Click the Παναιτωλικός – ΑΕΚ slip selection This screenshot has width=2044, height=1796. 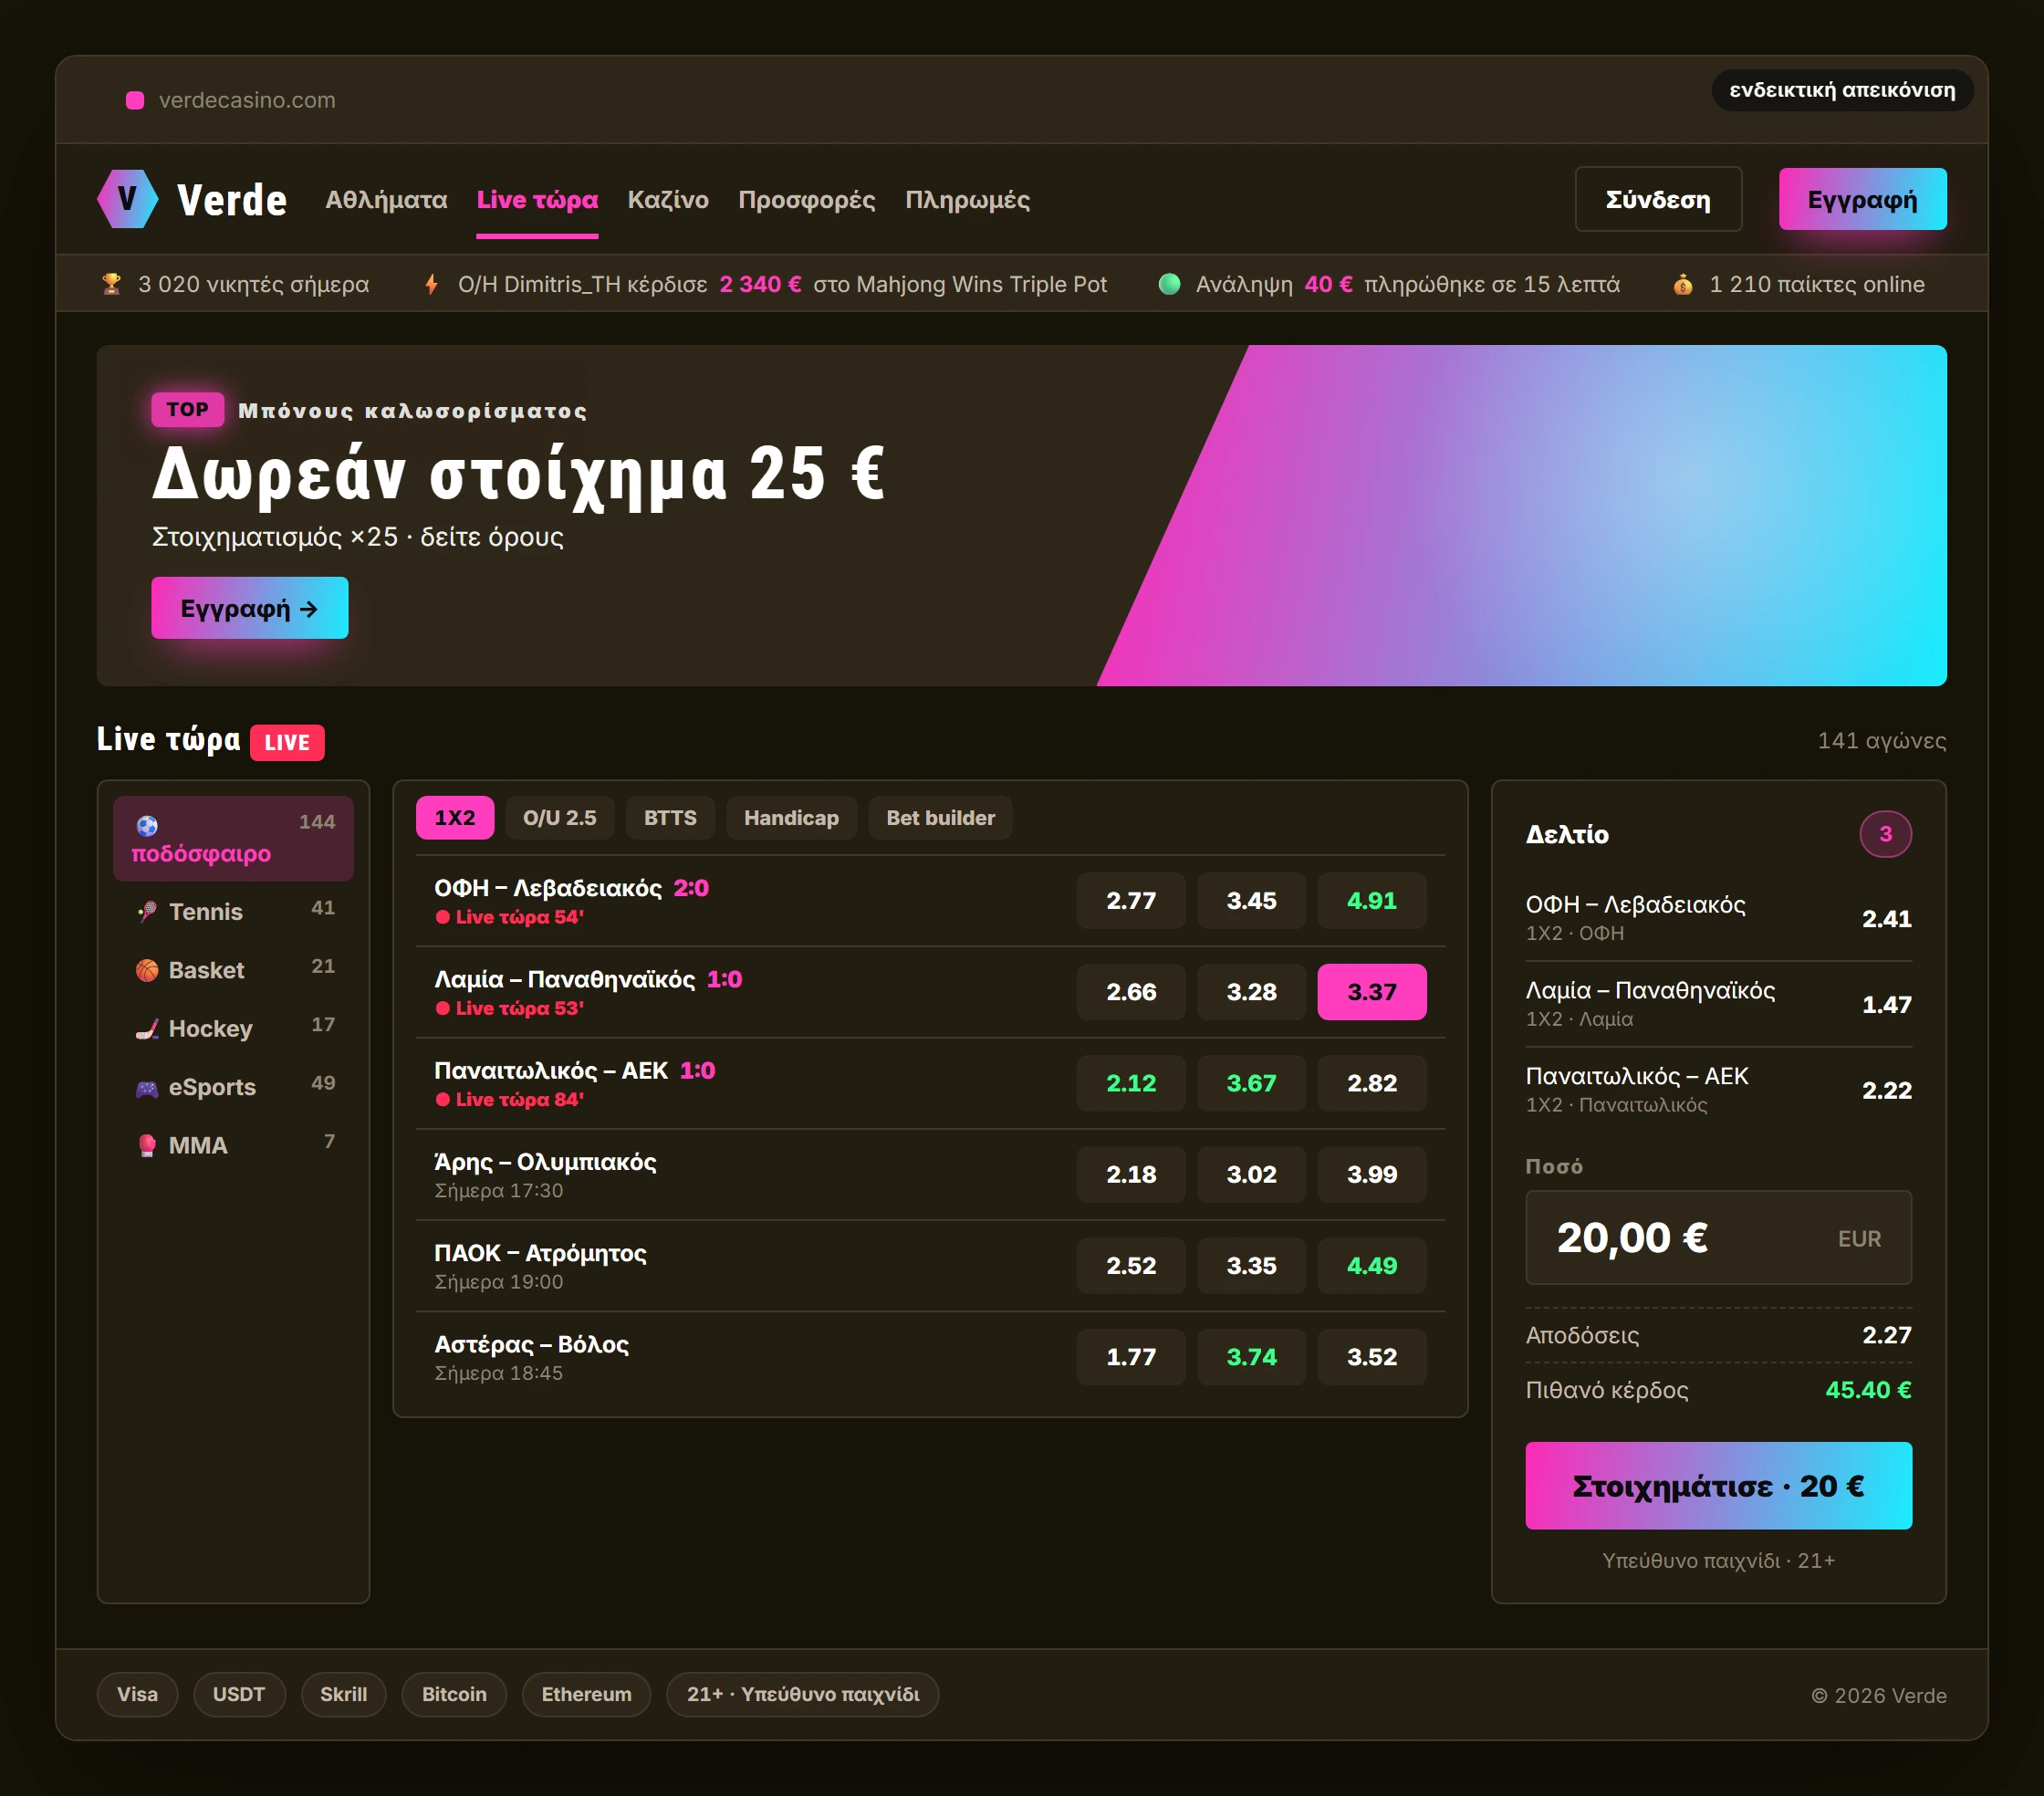pos(1718,1089)
